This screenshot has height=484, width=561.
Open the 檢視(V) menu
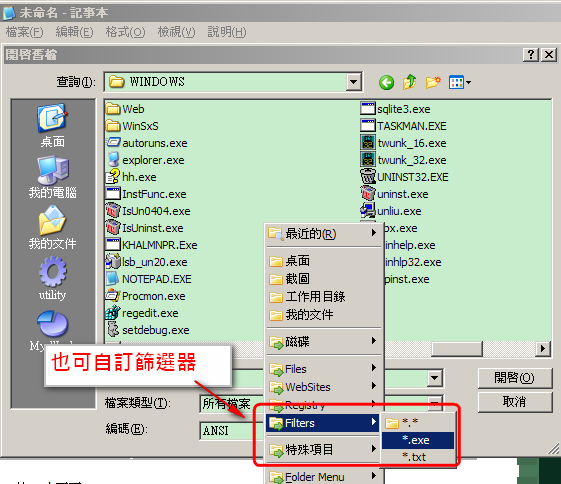point(176,32)
